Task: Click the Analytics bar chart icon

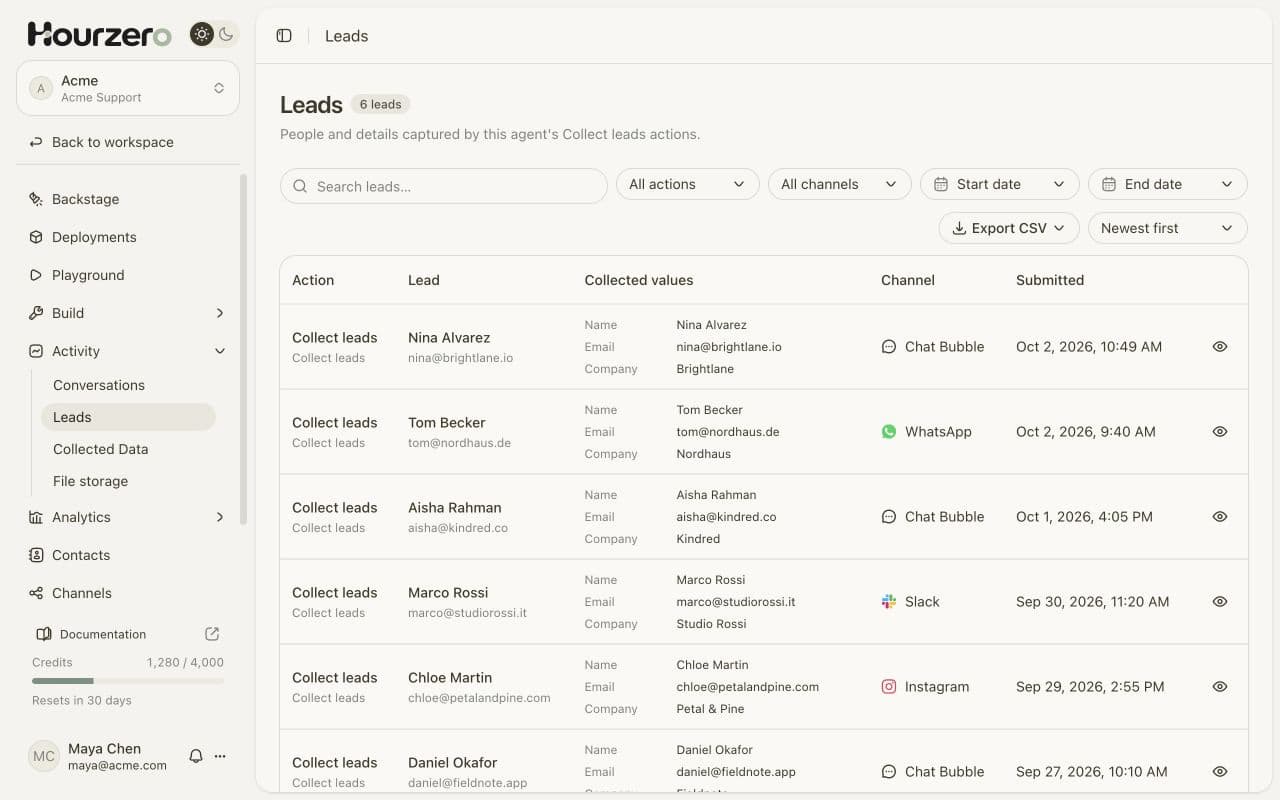Action: [x=36, y=517]
